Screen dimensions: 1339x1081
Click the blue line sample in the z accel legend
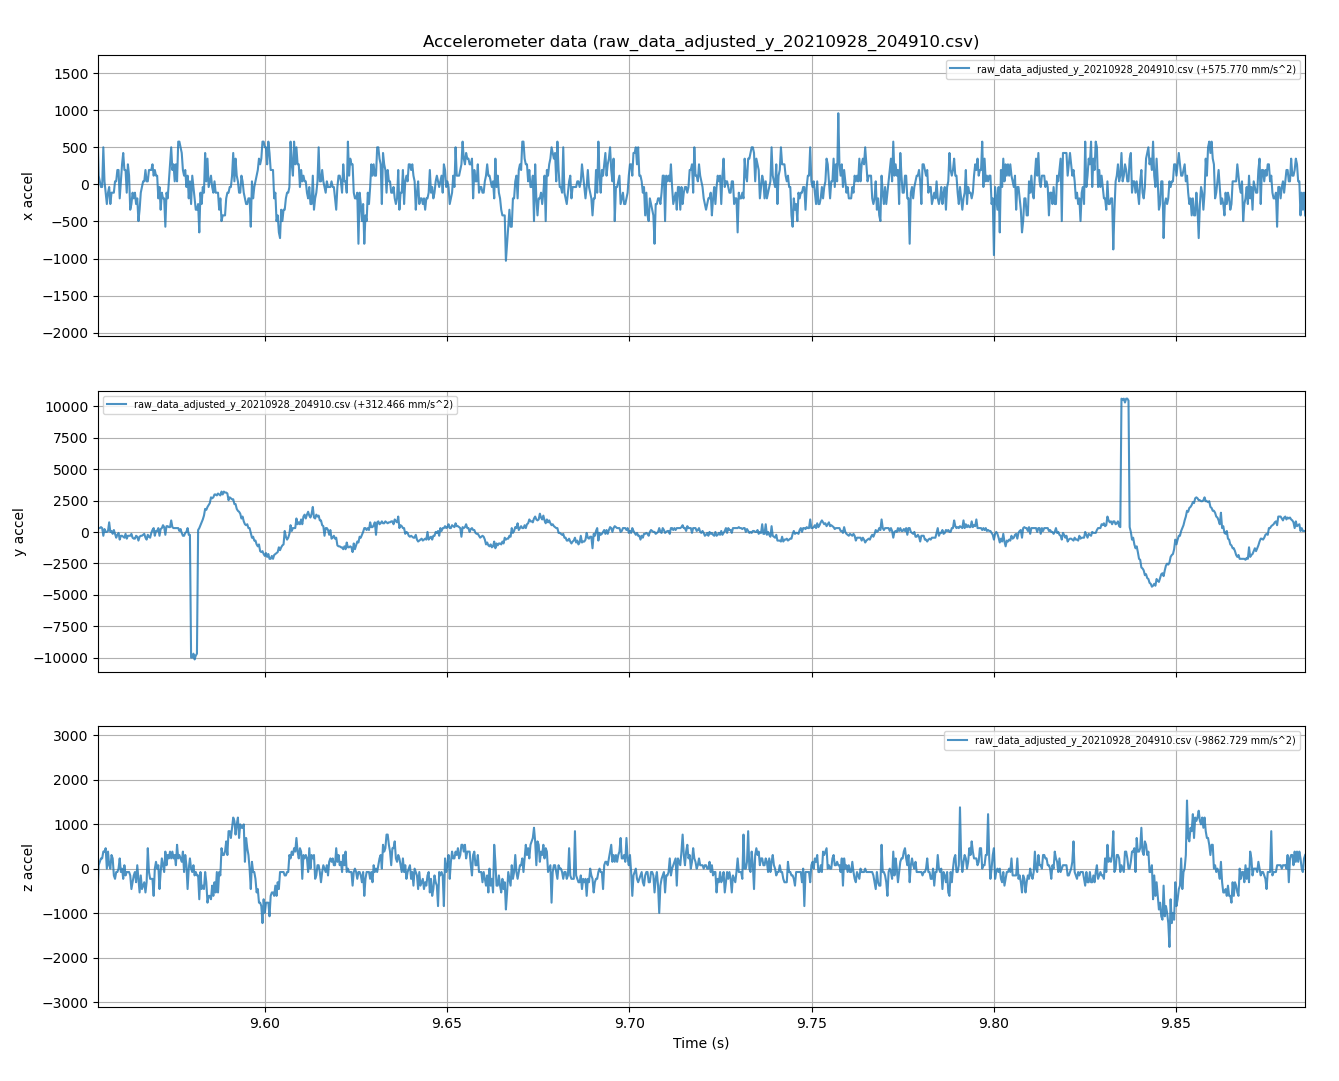pos(960,740)
